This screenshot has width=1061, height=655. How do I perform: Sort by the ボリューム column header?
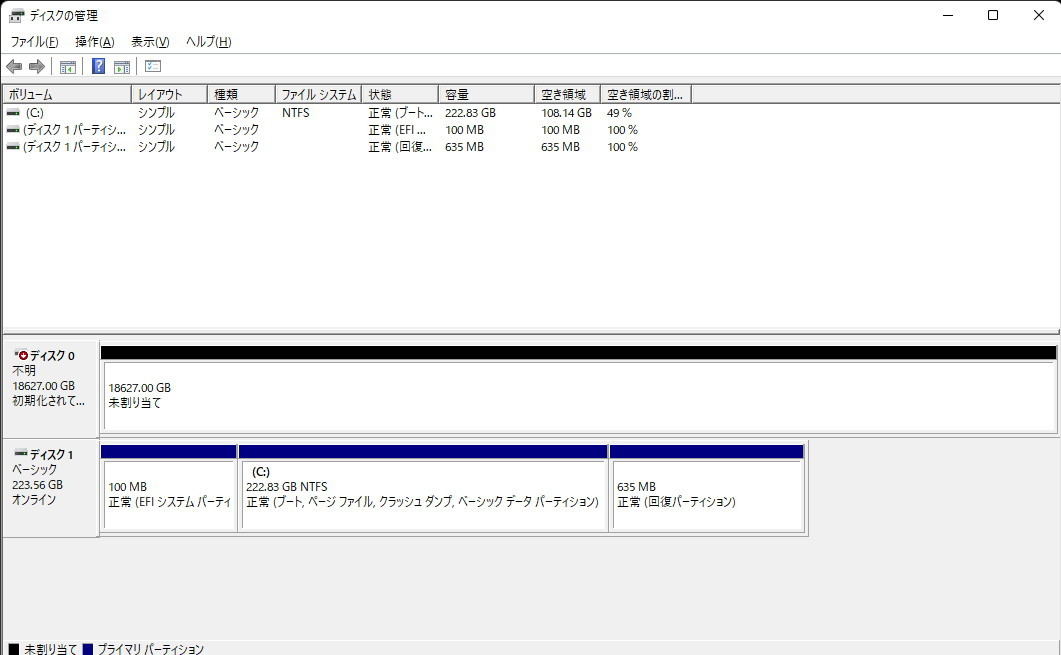click(67, 95)
